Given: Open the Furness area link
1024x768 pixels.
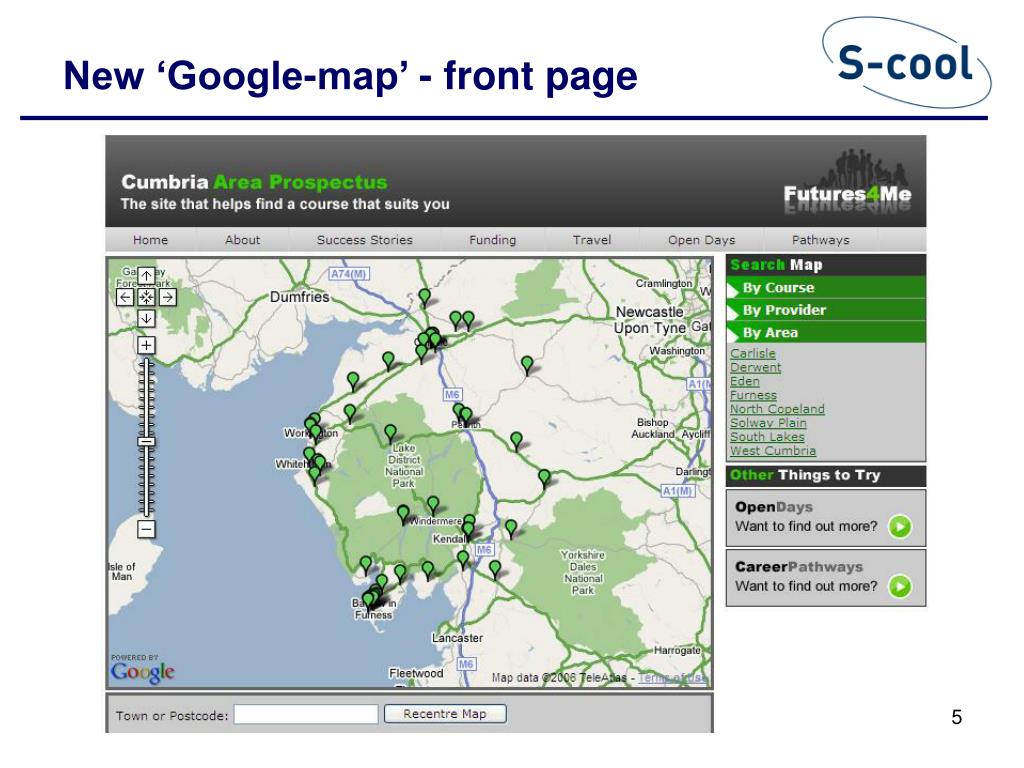Looking at the screenshot, I should pyautogui.click(x=754, y=395).
